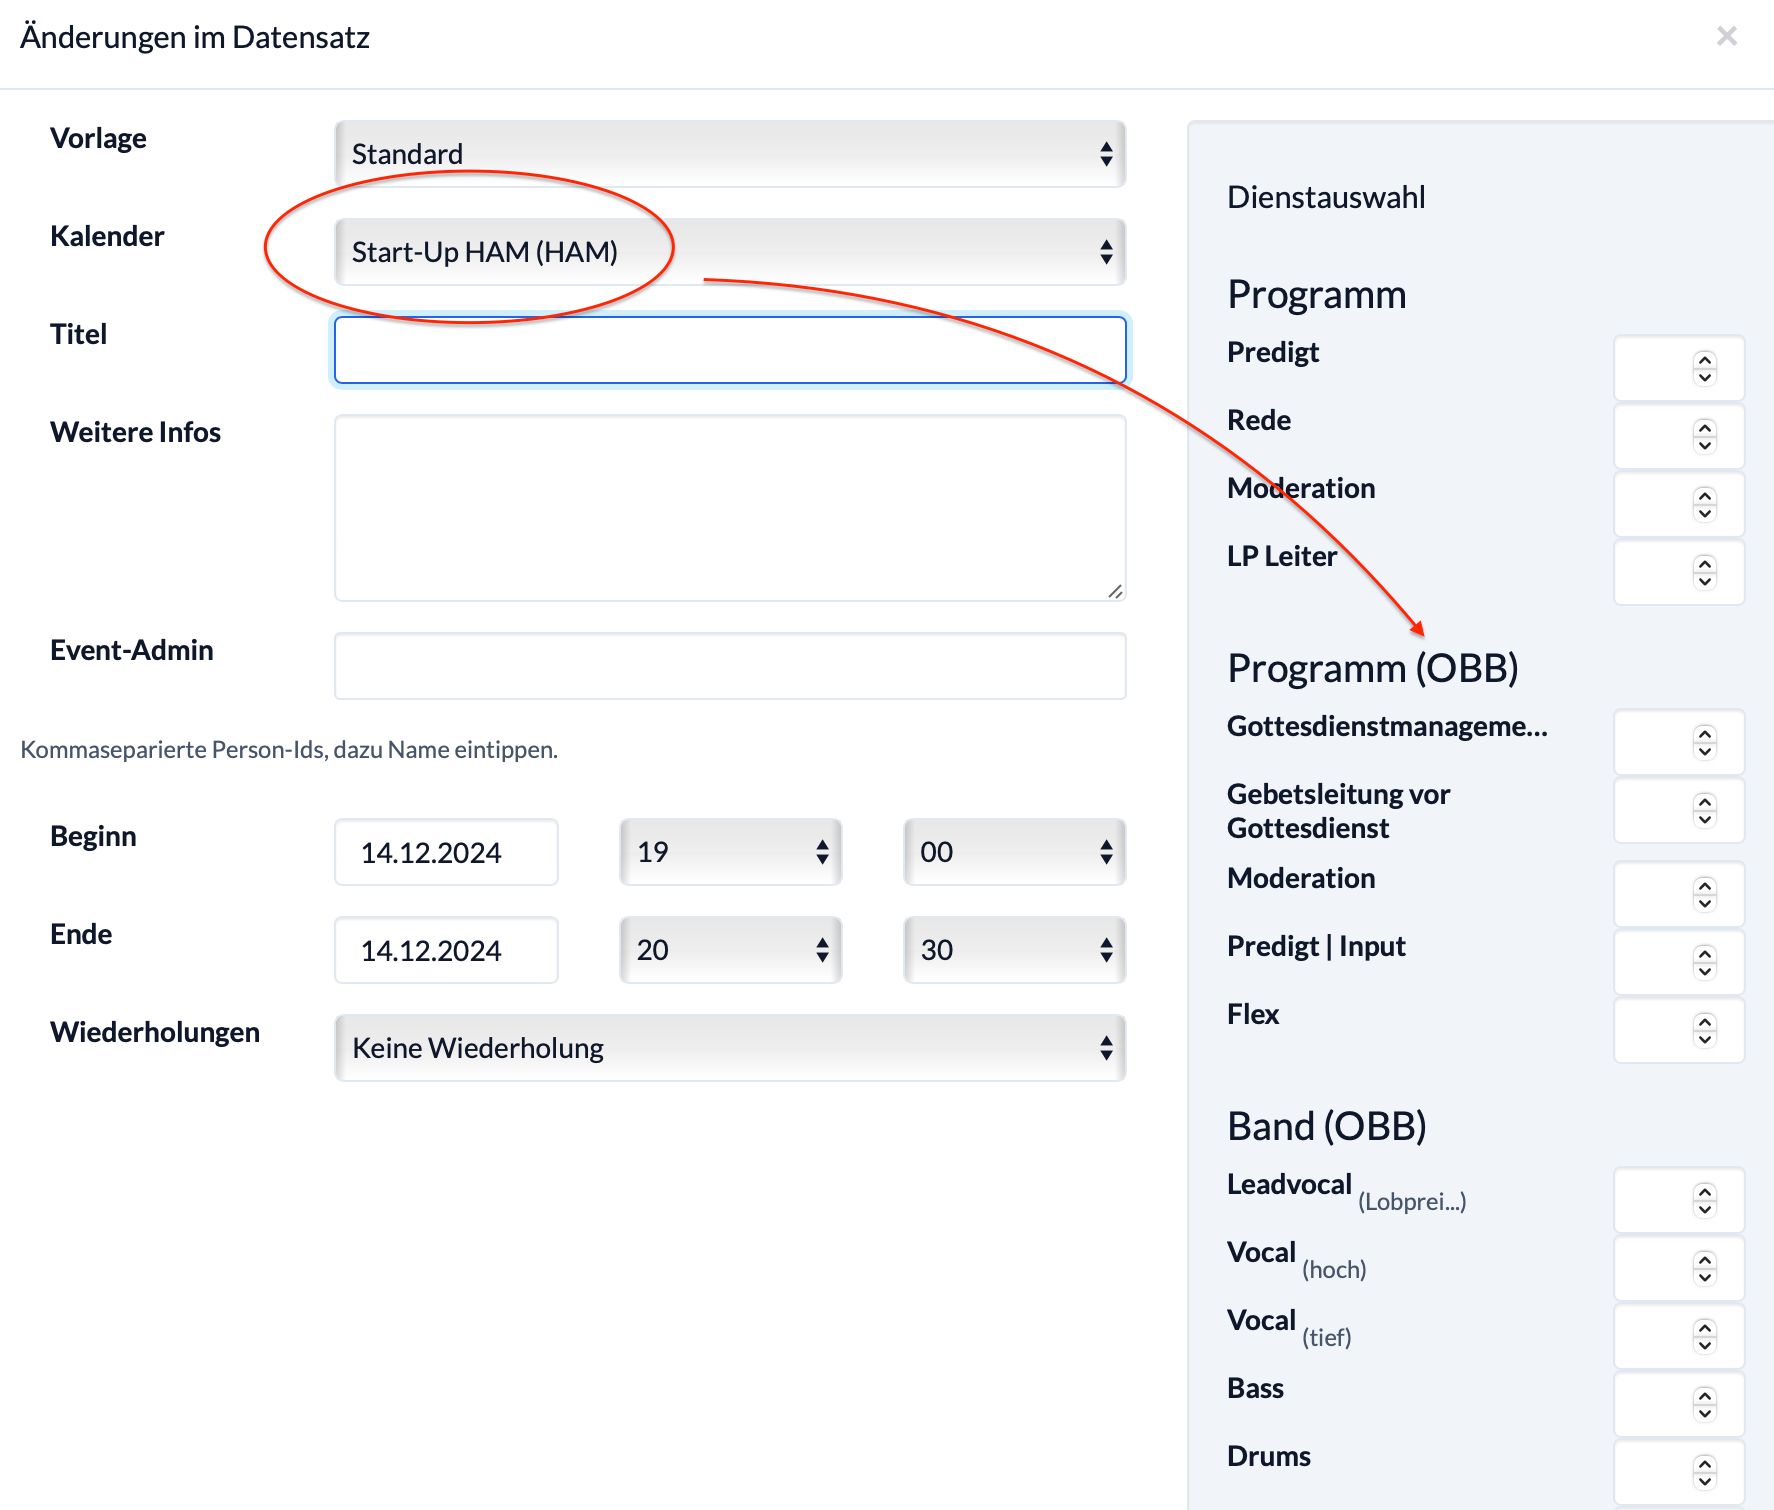The image size is (1774, 1510).
Task: Open the Vorlage dropdown showing Standard
Action: point(730,154)
